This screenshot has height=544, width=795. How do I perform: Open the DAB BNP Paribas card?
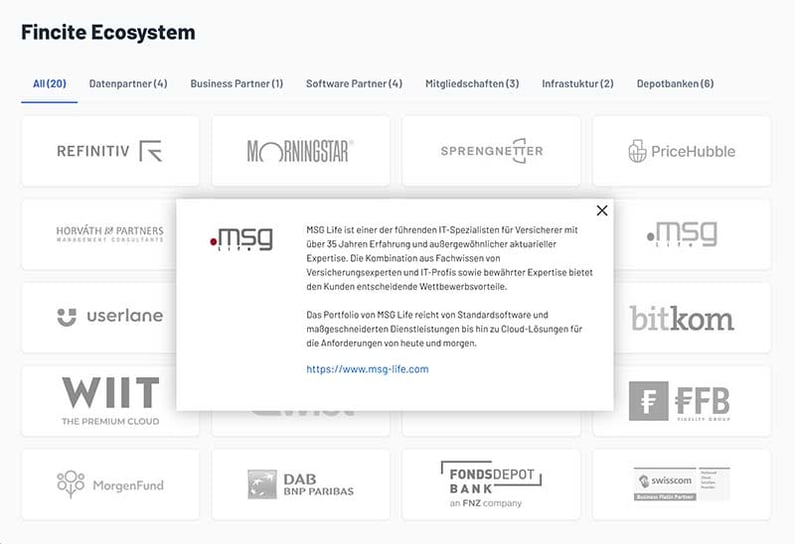tap(301, 484)
